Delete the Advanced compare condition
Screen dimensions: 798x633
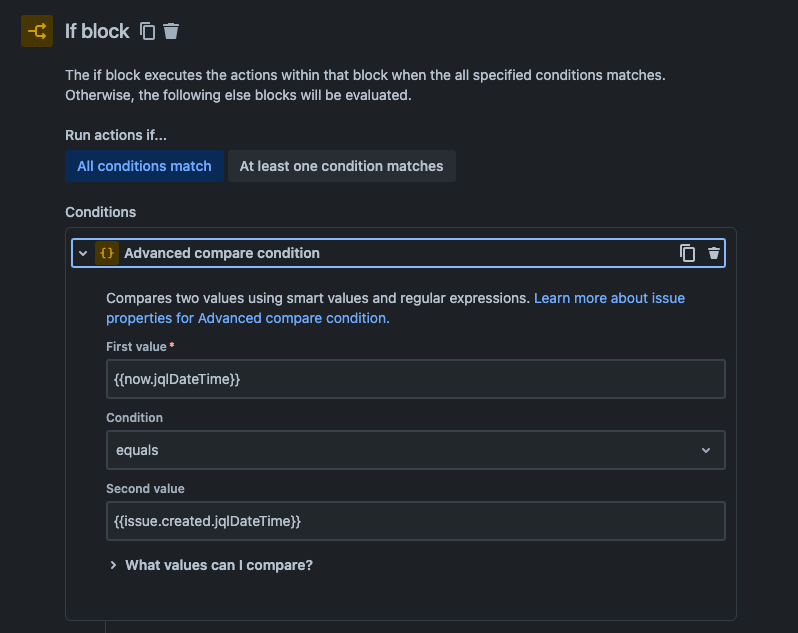pyautogui.click(x=714, y=253)
